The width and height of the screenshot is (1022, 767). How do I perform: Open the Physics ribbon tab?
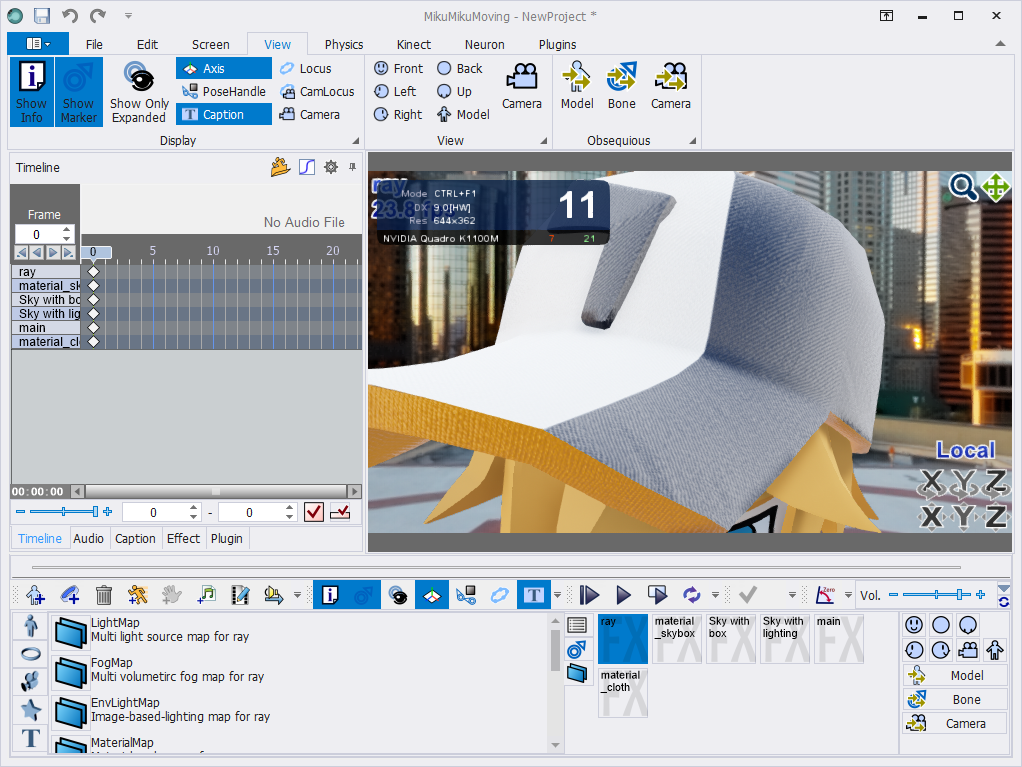point(343,44)
